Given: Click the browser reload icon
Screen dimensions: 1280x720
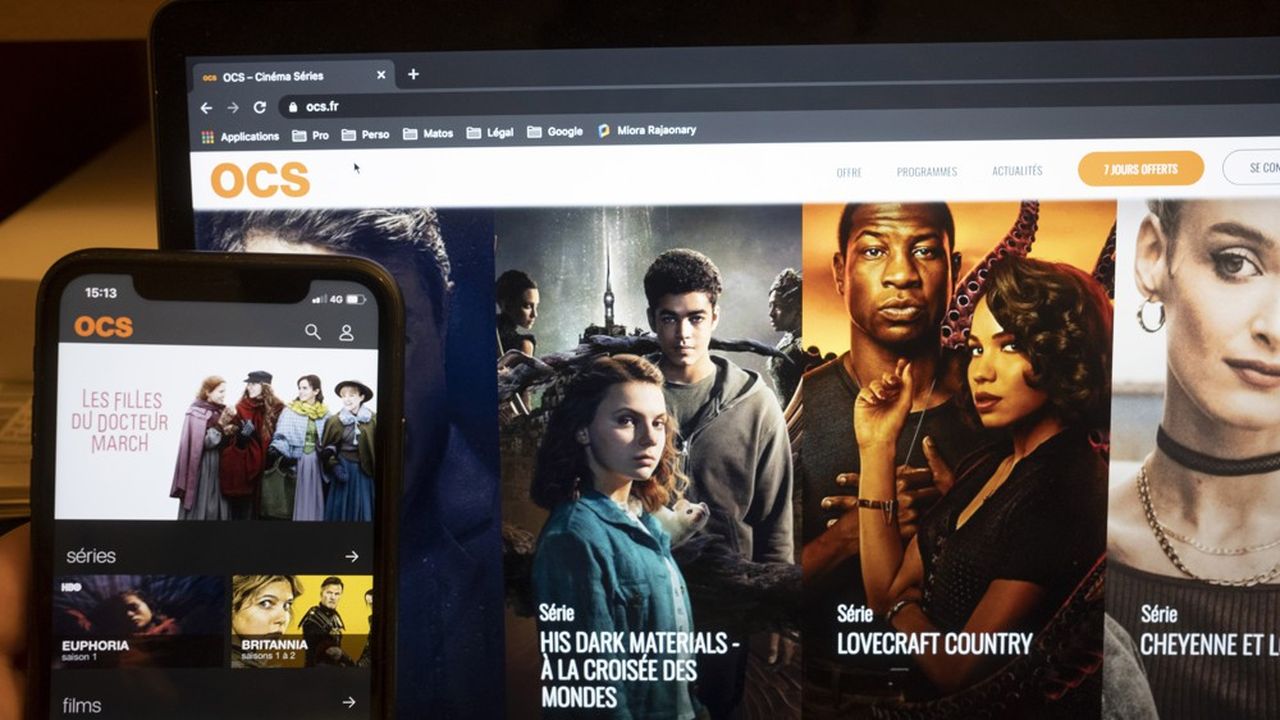Looking at the screenshot, I should [260, 107].
